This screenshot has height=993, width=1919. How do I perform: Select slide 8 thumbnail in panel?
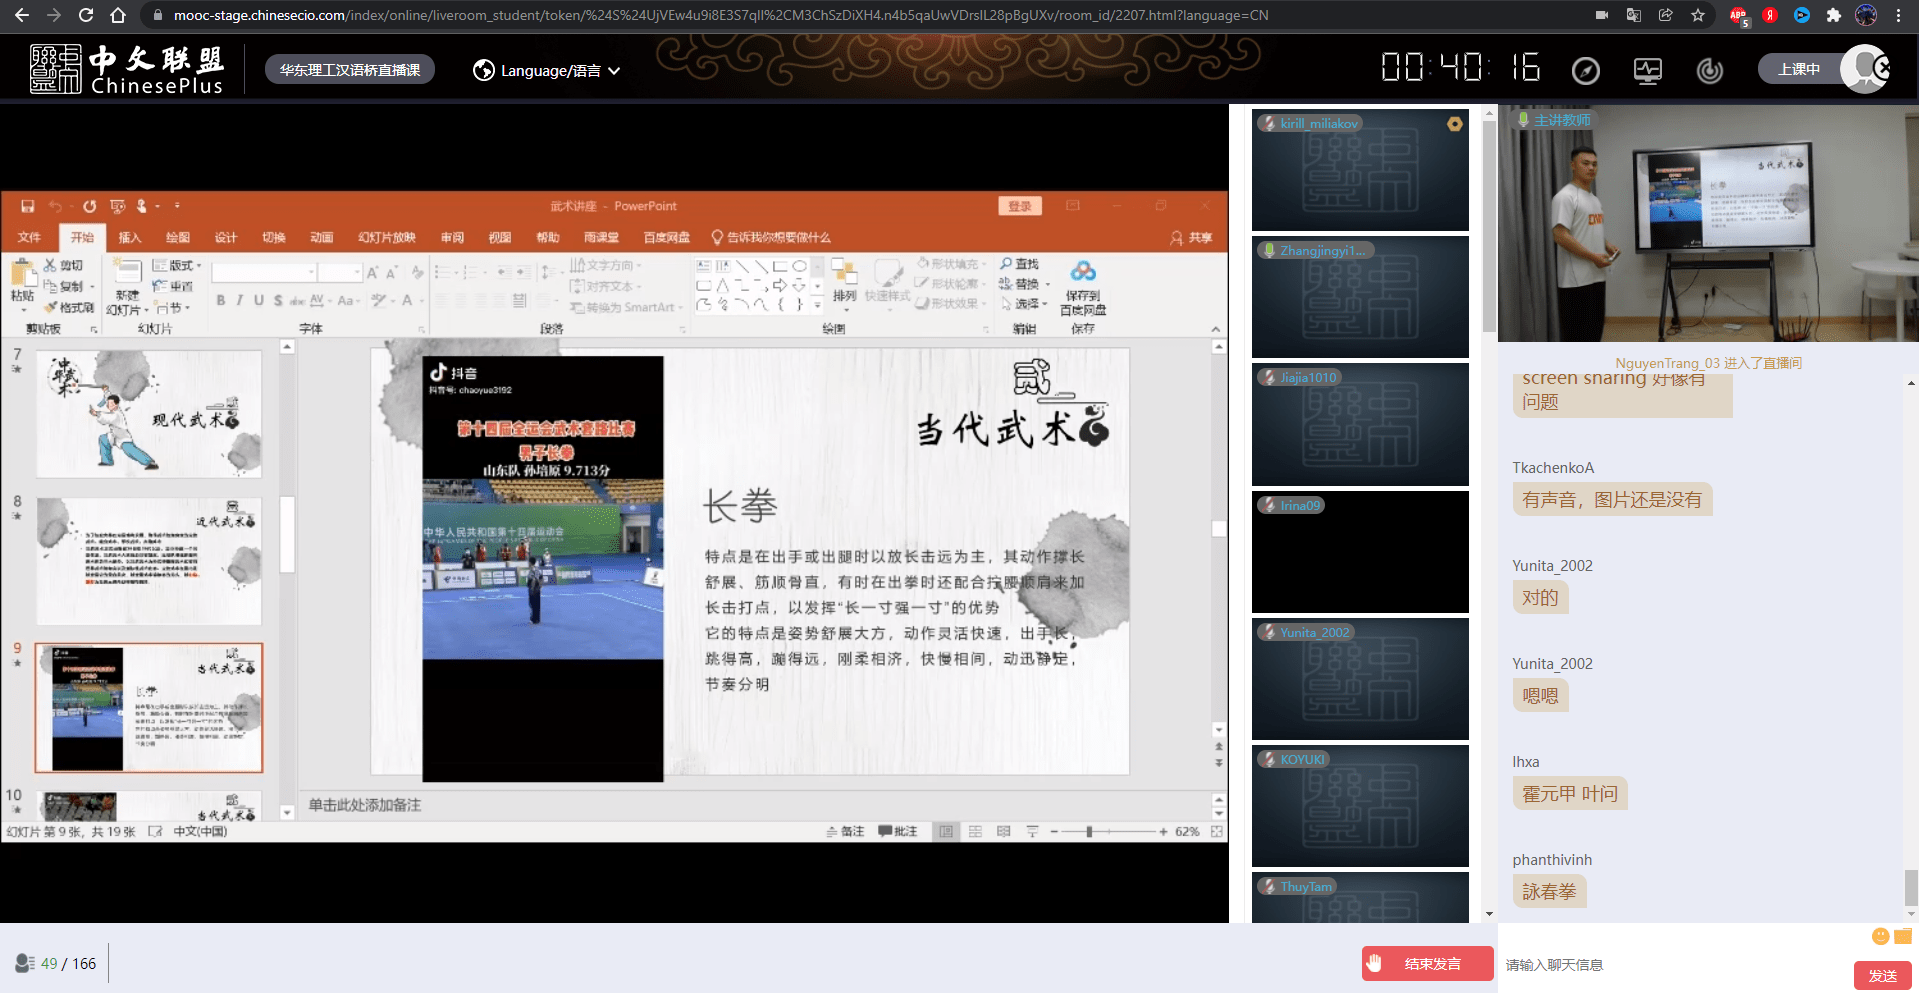149,561
